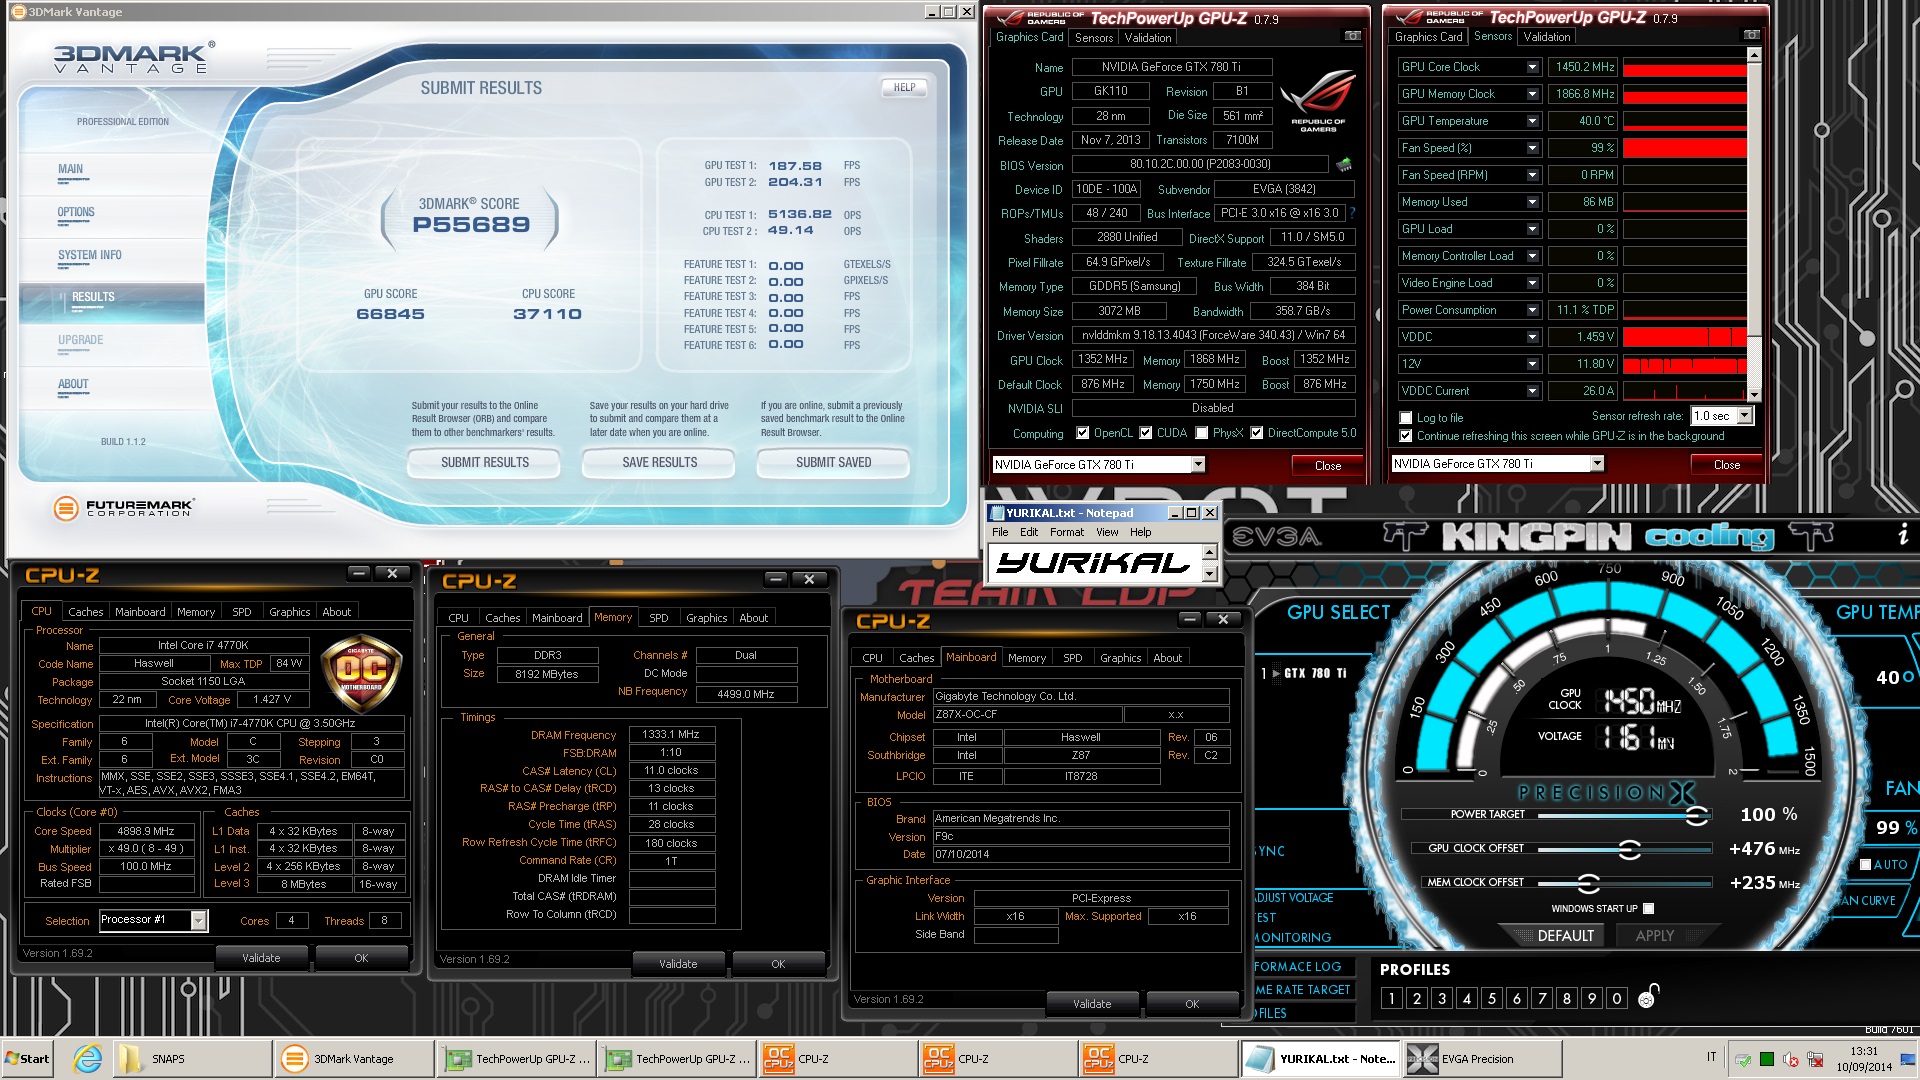Select profile slot 5 in Precision X
1920x1080 pixels.
pyautogui.click(x=1491, y=998)
